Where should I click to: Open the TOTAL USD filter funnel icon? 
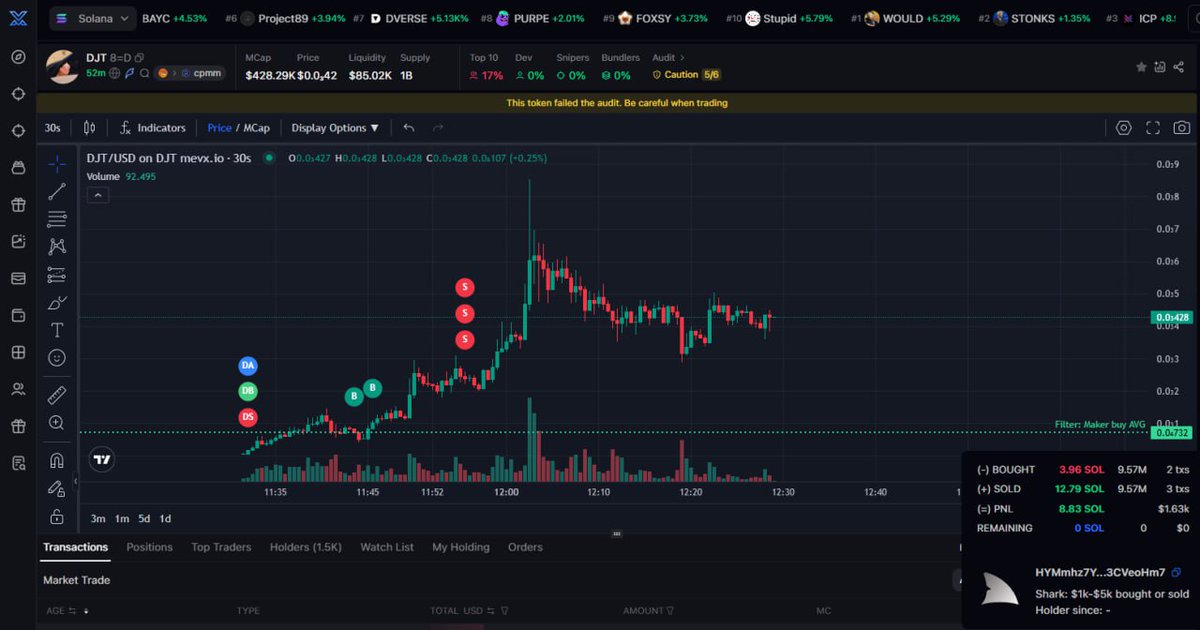click(505, 610)
